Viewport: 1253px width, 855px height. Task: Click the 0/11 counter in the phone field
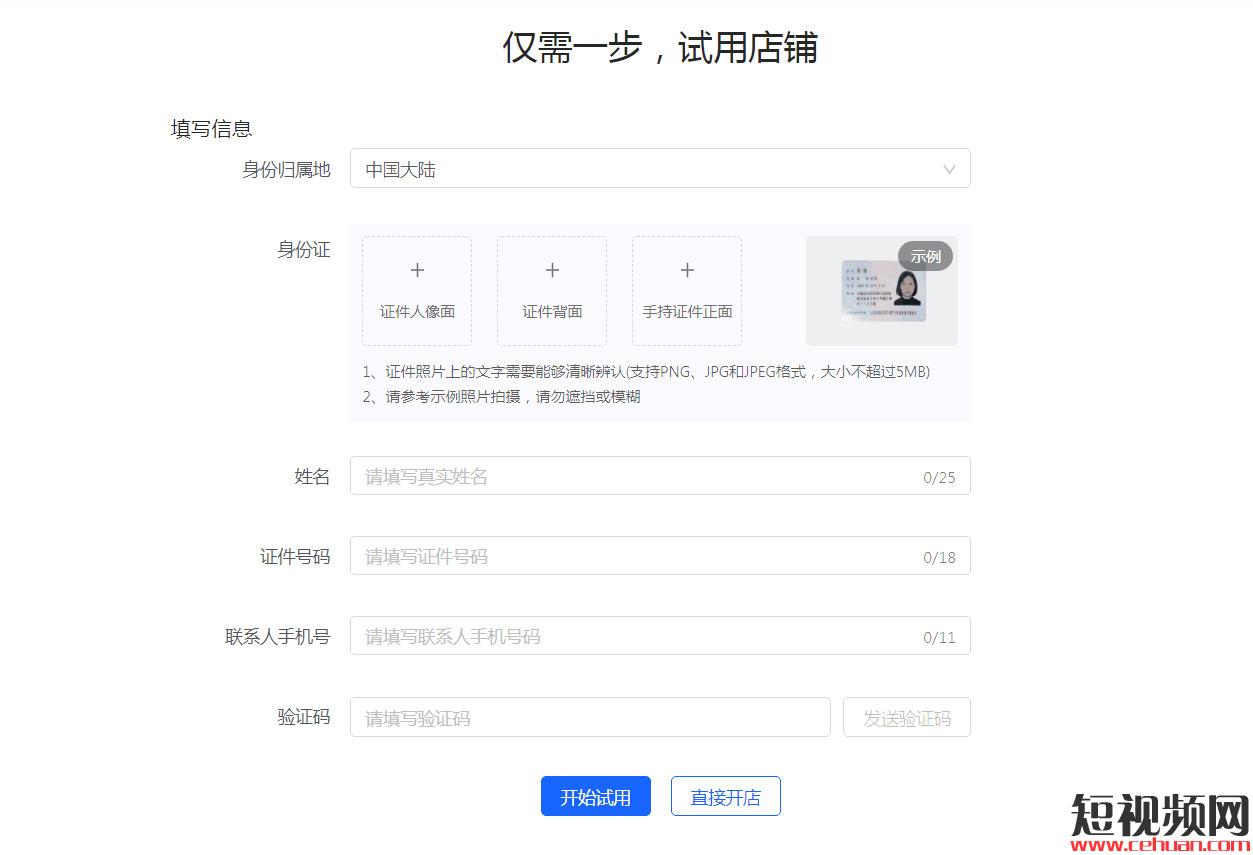[939, 638]
